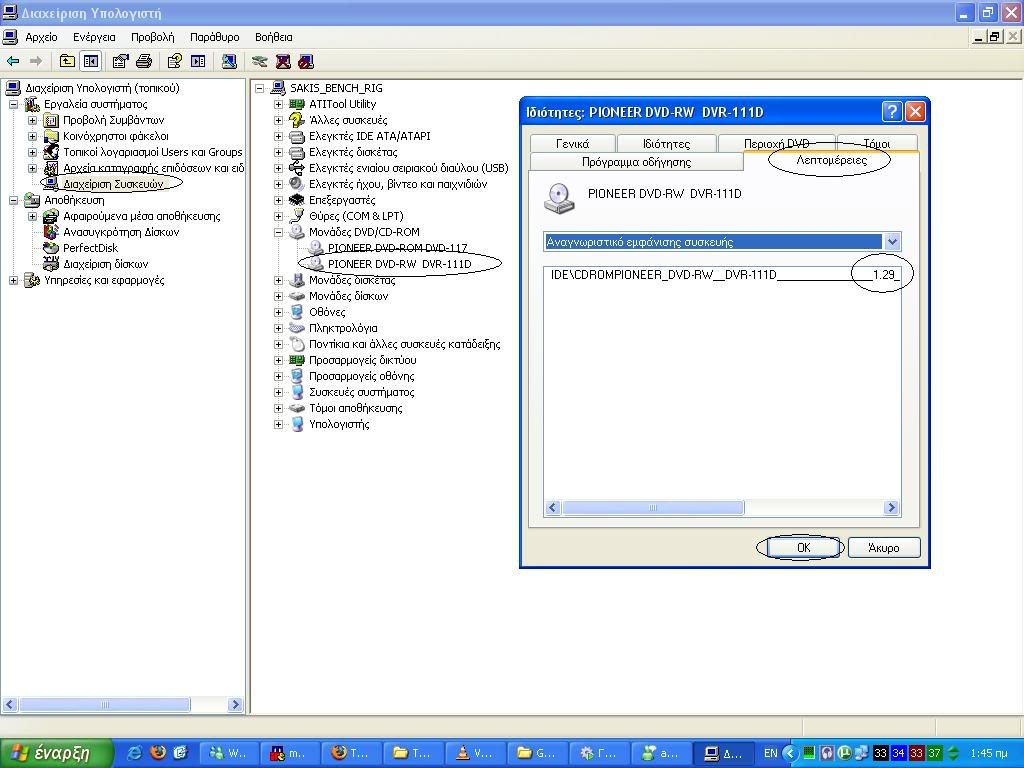Click the back navigation arrow
1024x768 pixels.
pos(12,62)
